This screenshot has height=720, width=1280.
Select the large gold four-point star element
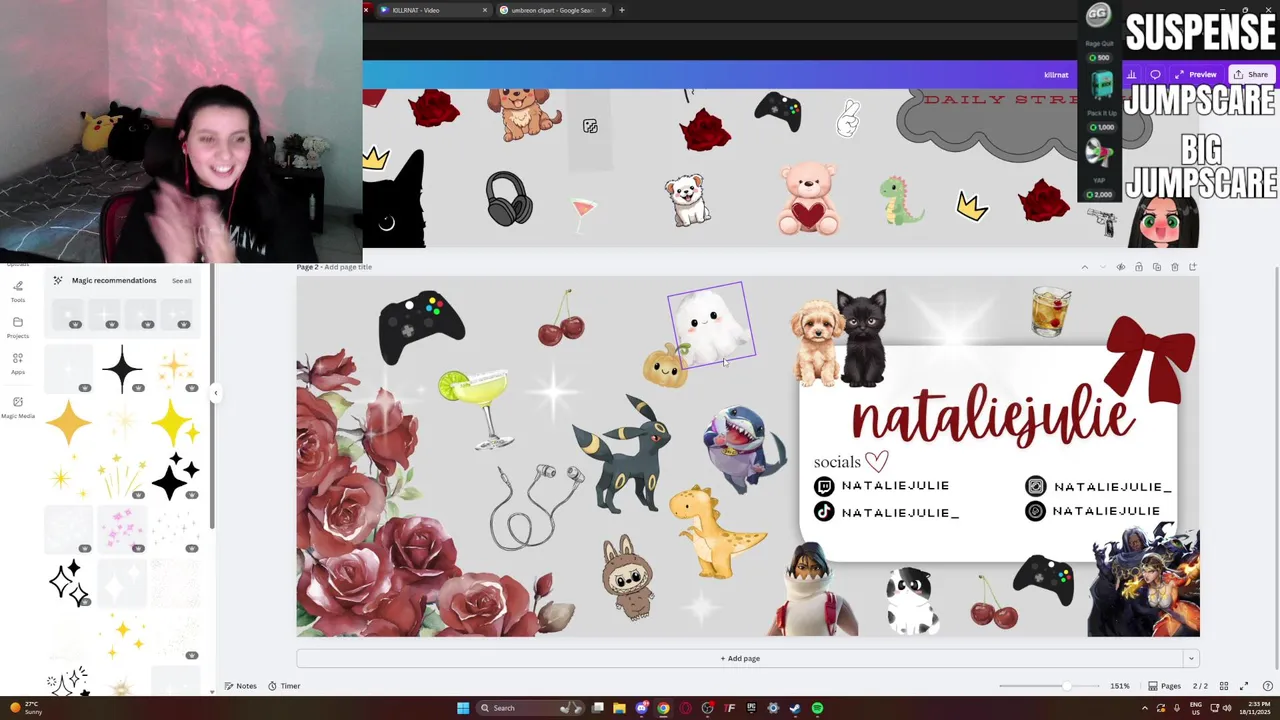68,422
